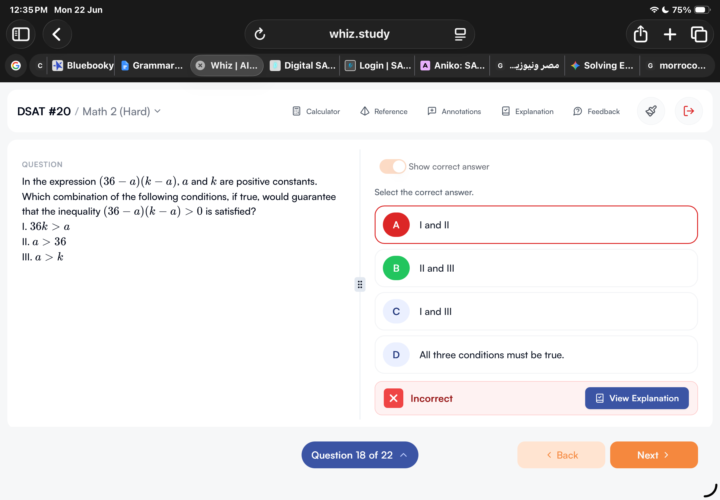Open Annotations
The height and width of the screenshot is (500, 720).
(x=454, y=112)
